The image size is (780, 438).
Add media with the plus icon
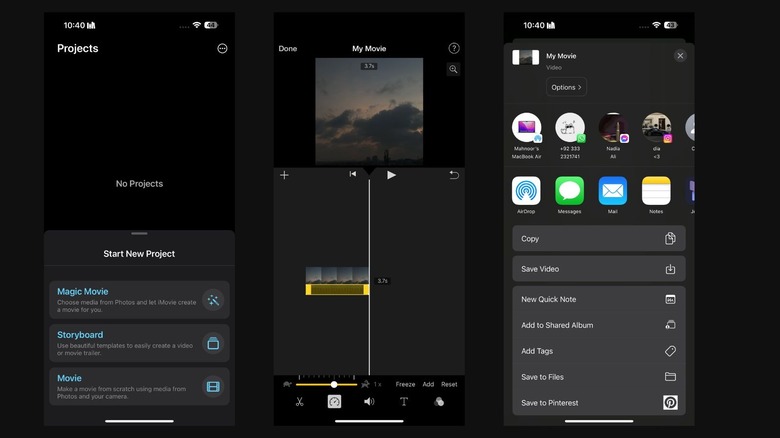pyautogui.click(x=284, y=175)
